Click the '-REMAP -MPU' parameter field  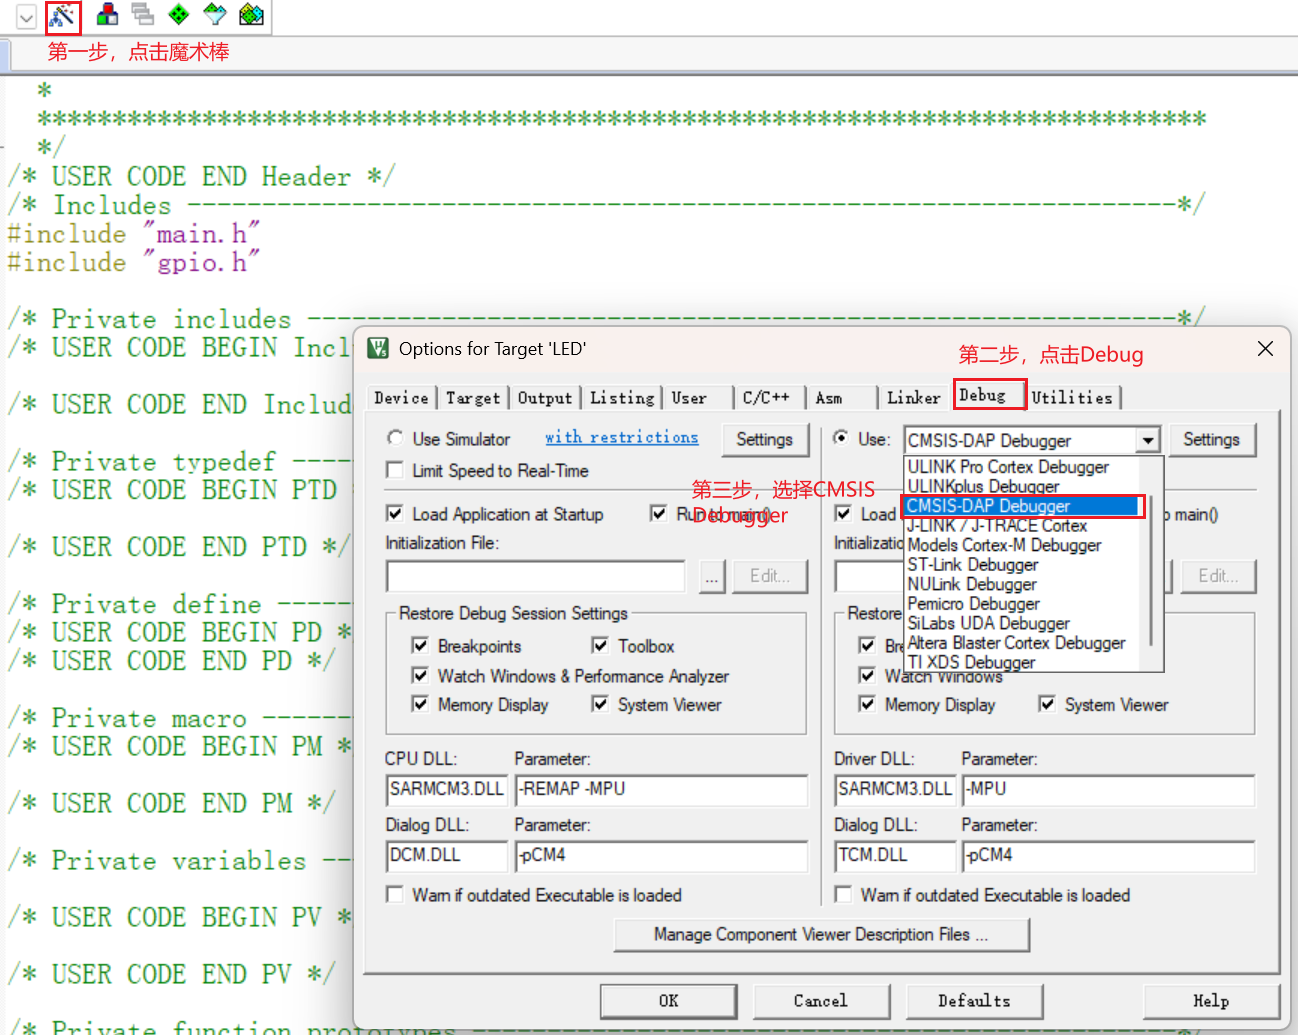coord(661,789)
